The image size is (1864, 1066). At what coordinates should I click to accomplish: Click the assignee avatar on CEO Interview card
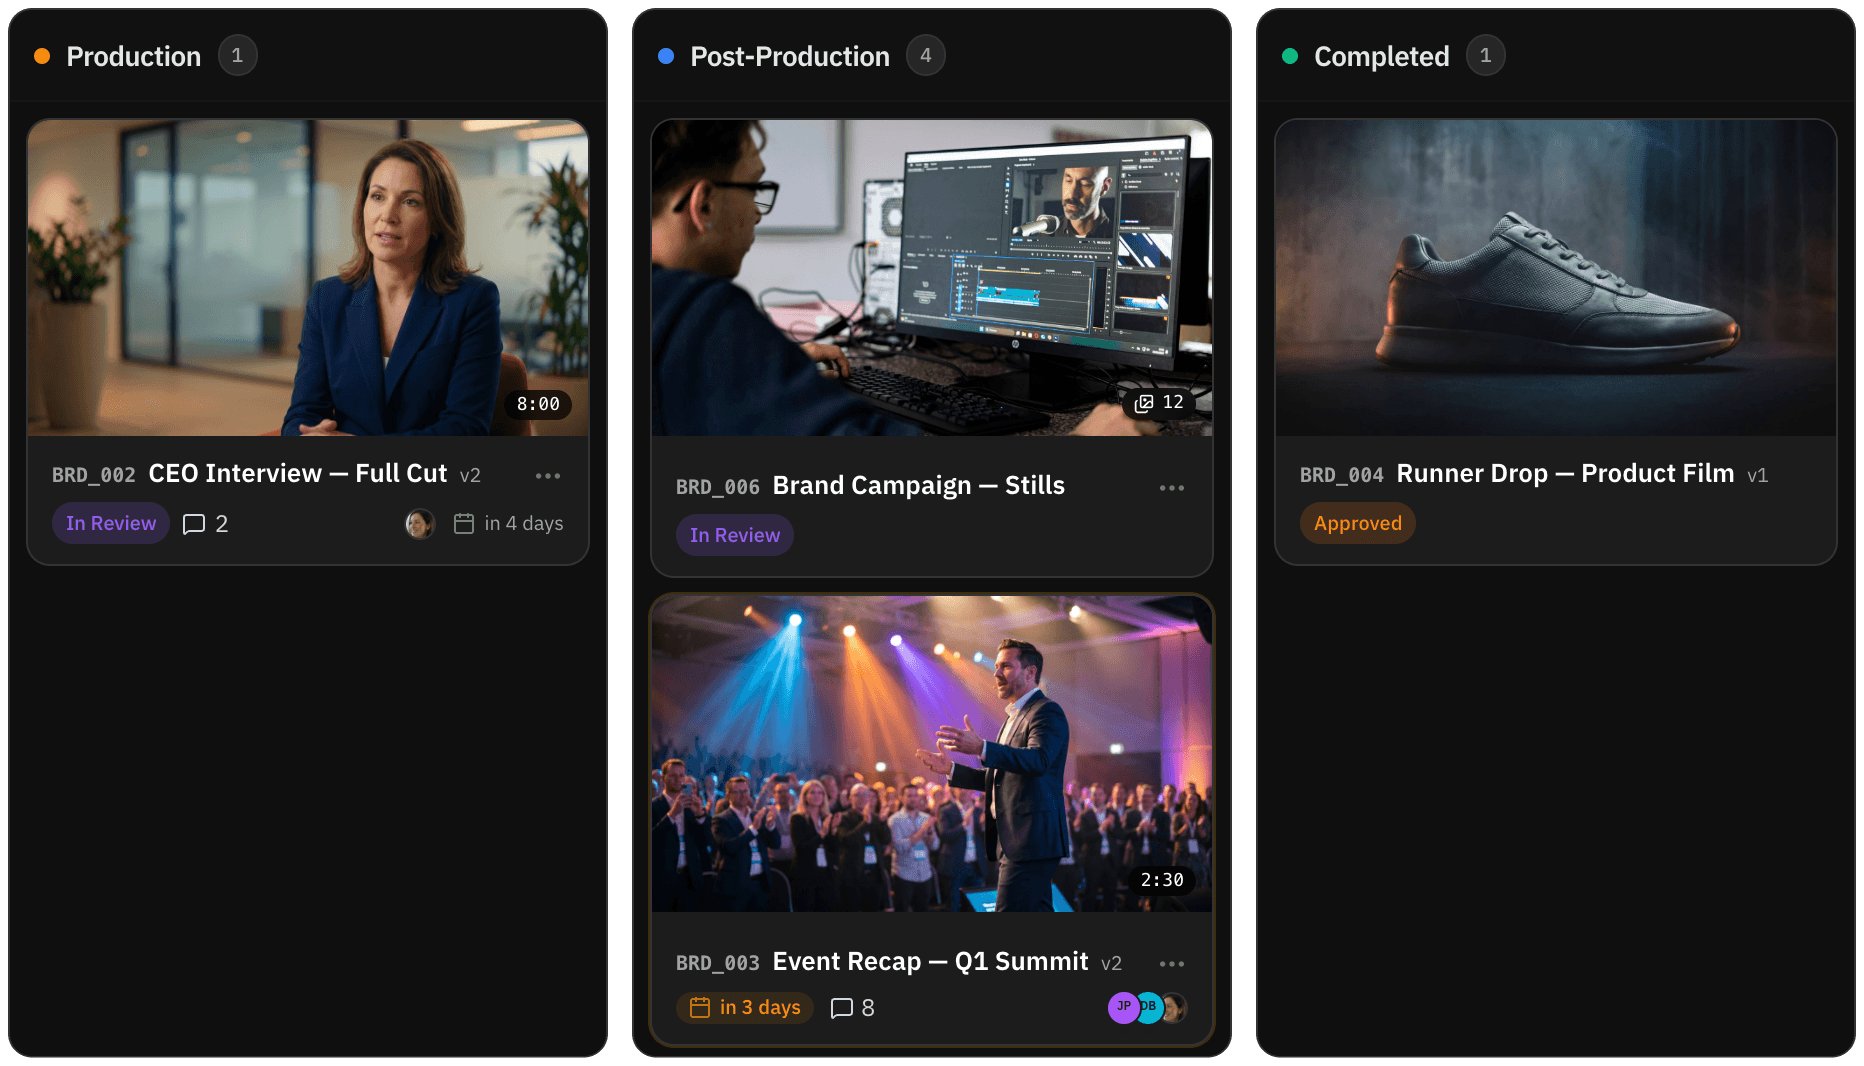tap(420, 523)
